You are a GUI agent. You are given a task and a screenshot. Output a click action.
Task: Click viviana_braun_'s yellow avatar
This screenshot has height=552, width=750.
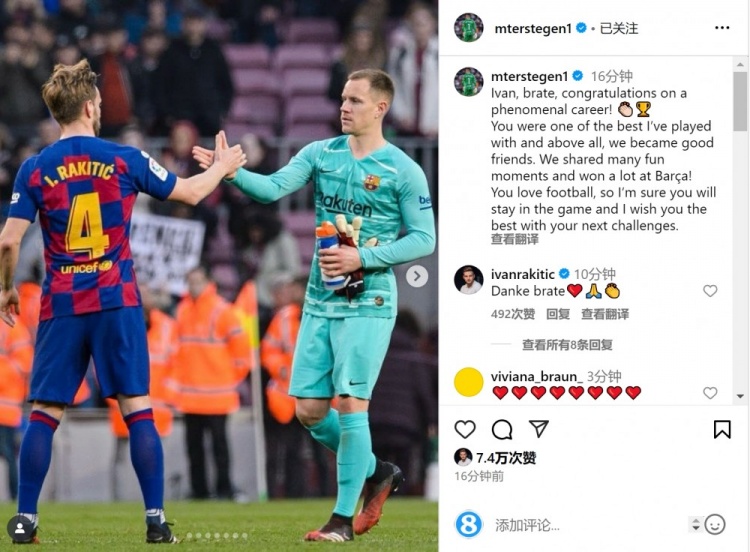(x=468, y=382)
